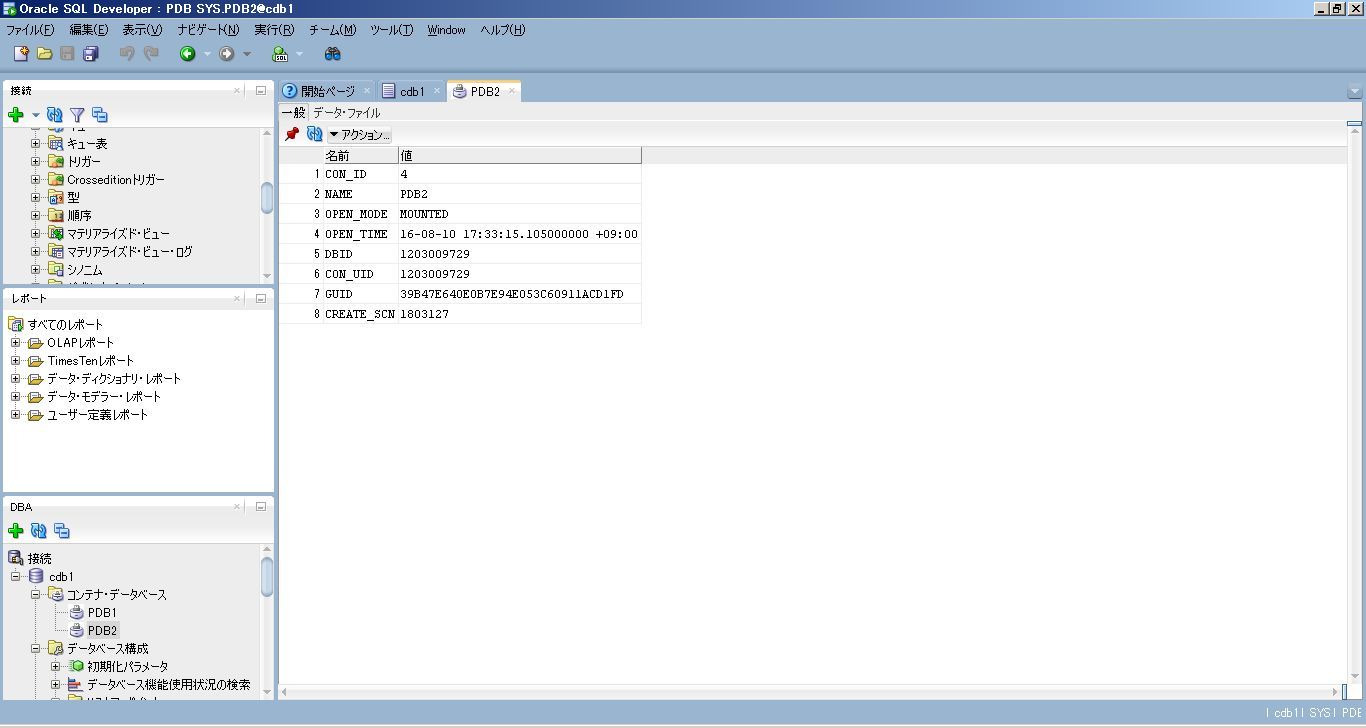The width and height of the screenshot is (1366, 728).
Task: Open the ファイル(F) menu
Action: (x=30, y=30)
